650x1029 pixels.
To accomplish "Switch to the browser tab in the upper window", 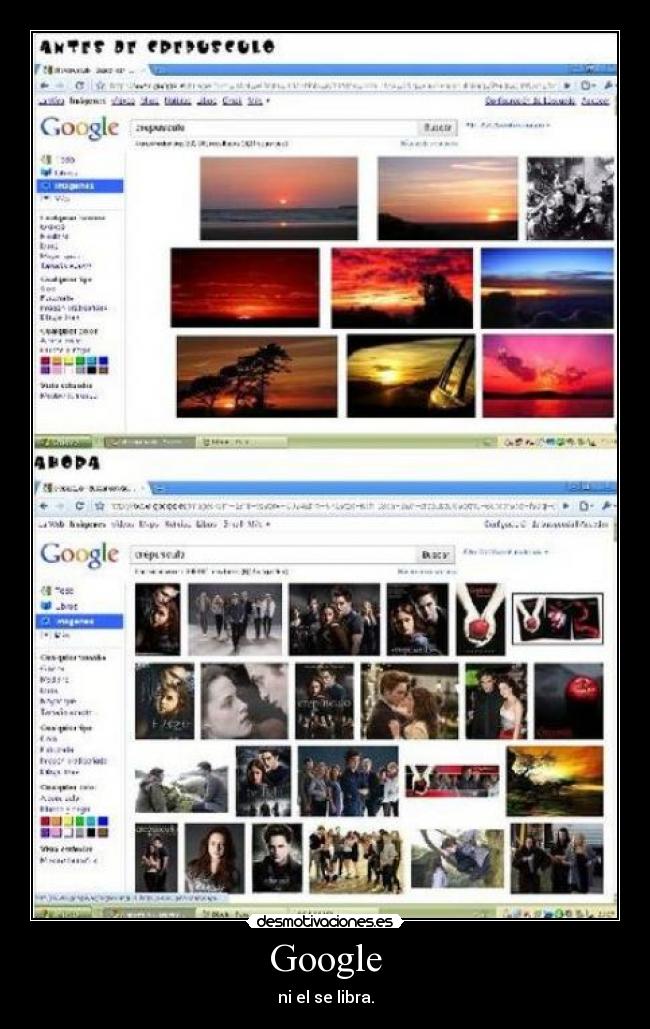I will point(92,69).
